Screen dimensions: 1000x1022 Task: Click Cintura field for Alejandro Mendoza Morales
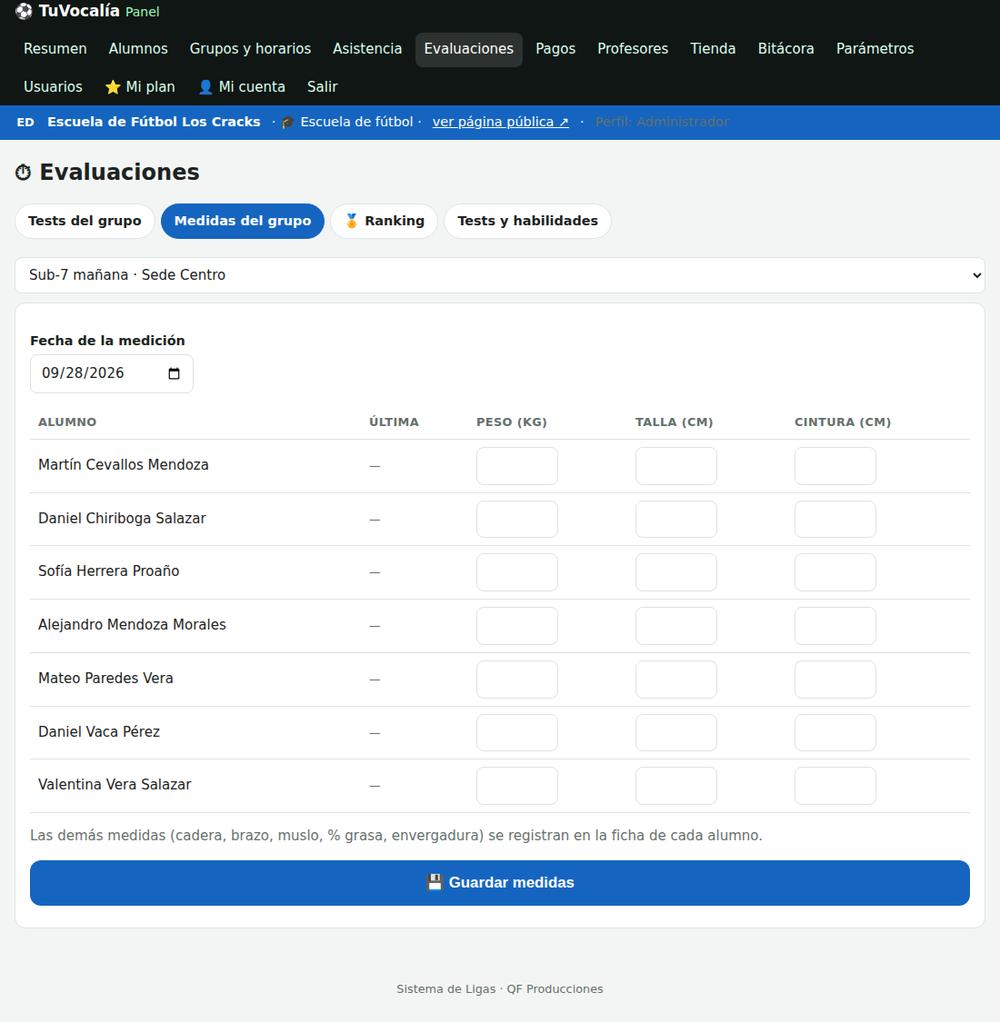pos(835,626)
